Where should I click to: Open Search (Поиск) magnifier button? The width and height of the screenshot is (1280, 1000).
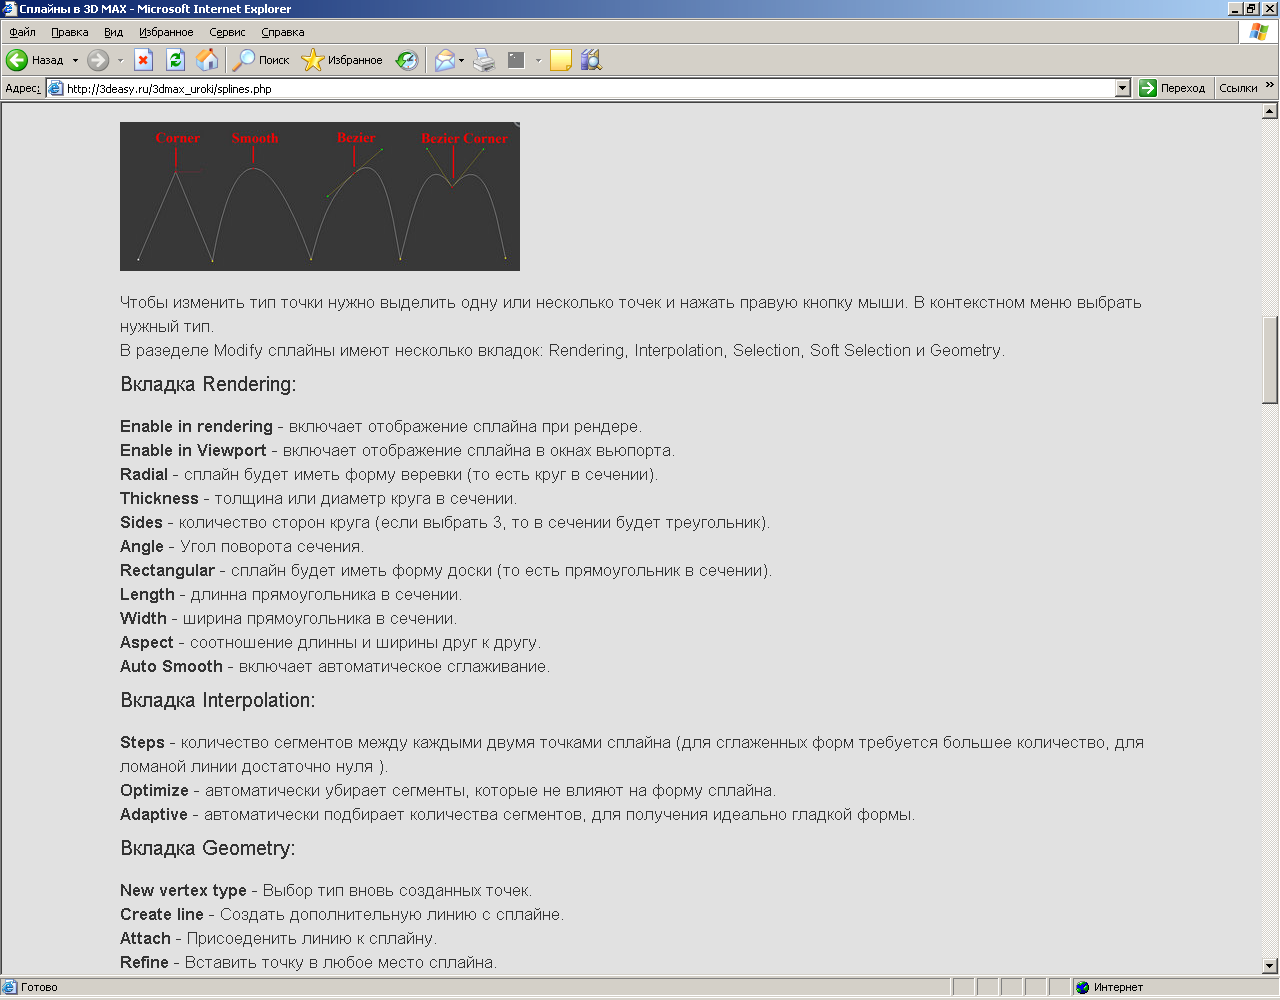coord(261,60)
